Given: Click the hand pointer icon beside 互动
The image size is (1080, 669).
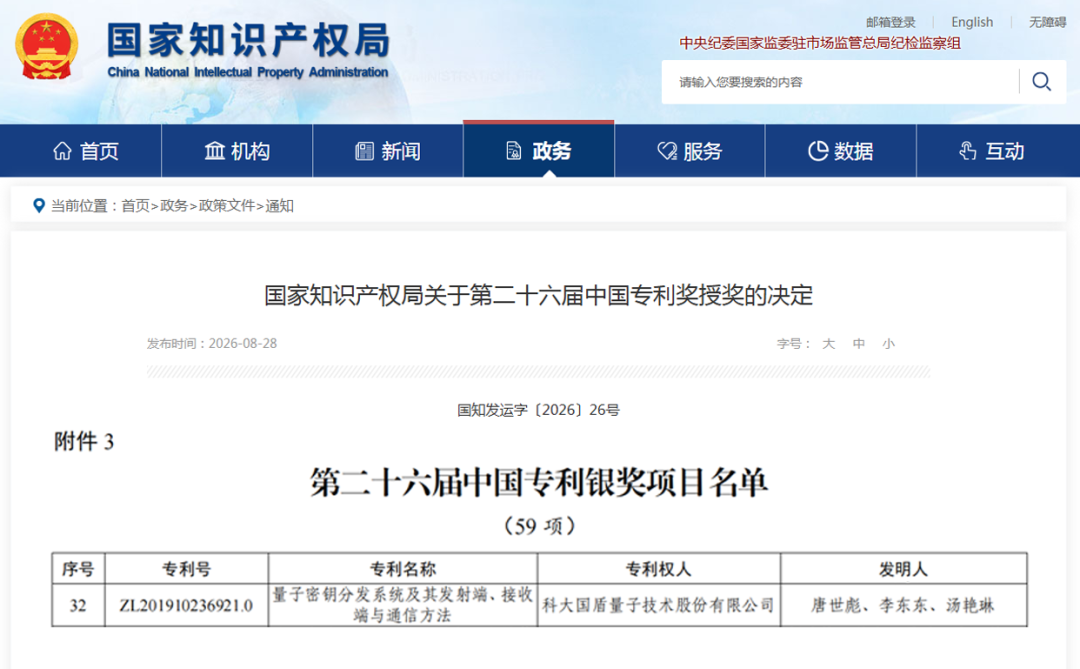Looking at the screenshot, I should [968, 151].
